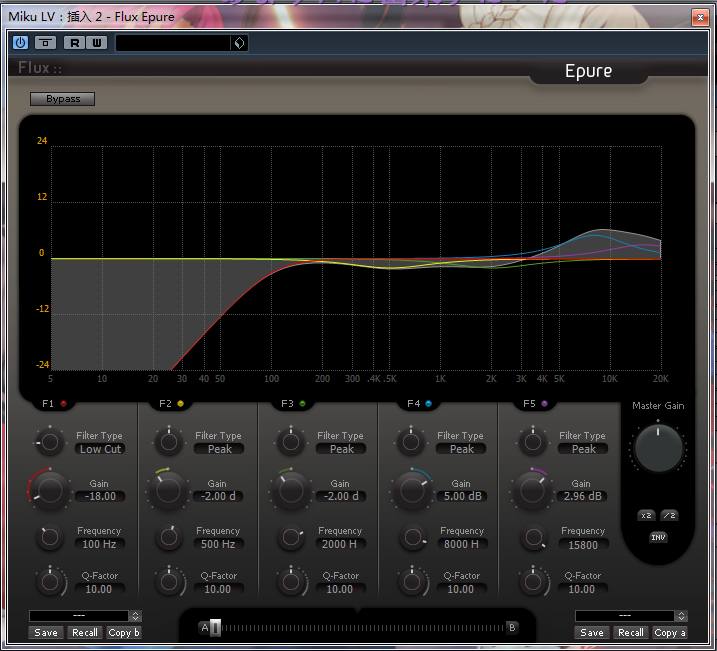
Task: Open the F1 Filter Type Low Cut selector
Action: 100,449
